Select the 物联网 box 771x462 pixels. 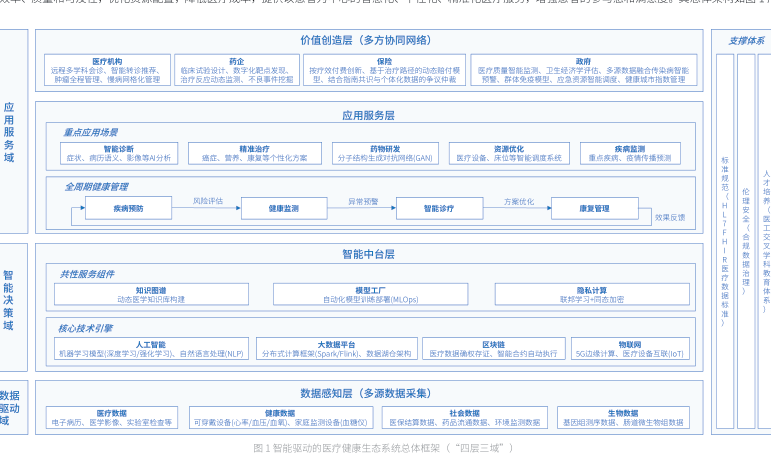[x=629, y=349]
